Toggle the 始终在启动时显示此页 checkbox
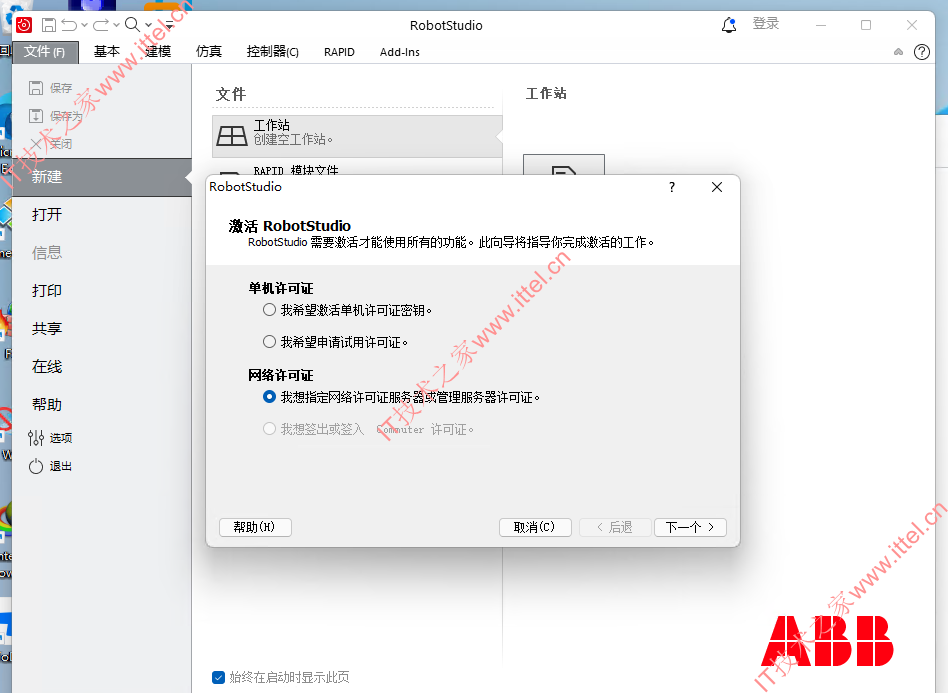This screenshot has width=948, height=693. pos(218,677)
